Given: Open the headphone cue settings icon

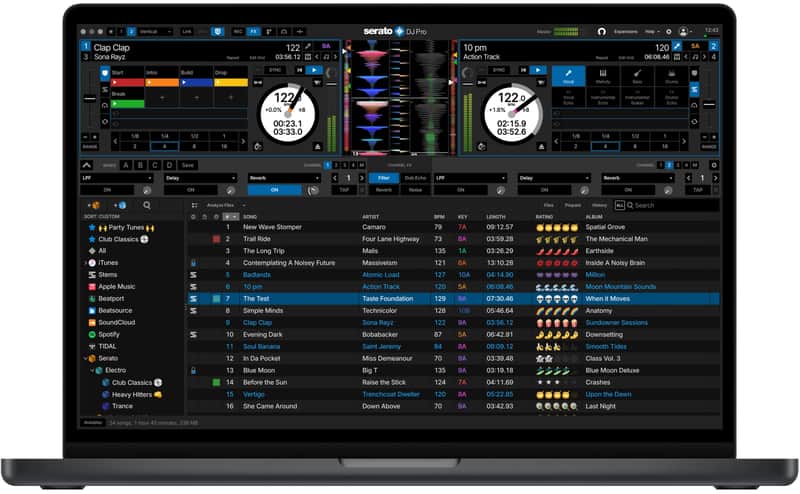Looking at the screenshot, I should tap(602, 32).
